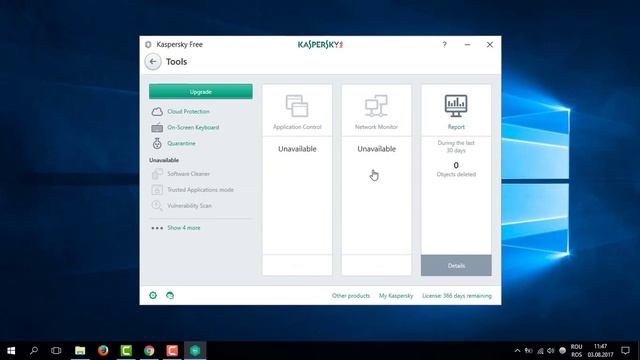Click the Vulnerability Scan magnifier icon
This screenshot has width=640, height=360.
click(157, 206)
